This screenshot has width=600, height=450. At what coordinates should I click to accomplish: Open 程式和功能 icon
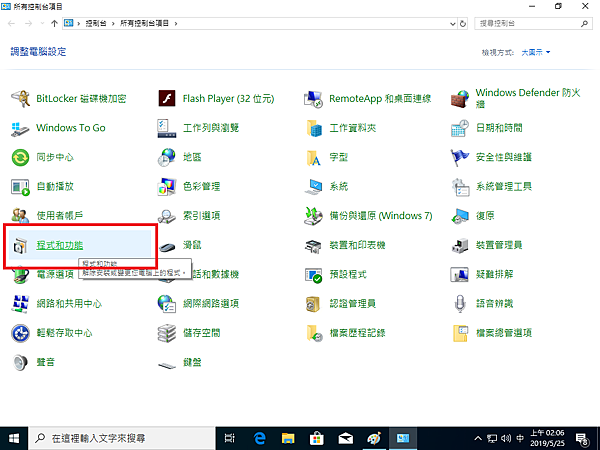20,245
